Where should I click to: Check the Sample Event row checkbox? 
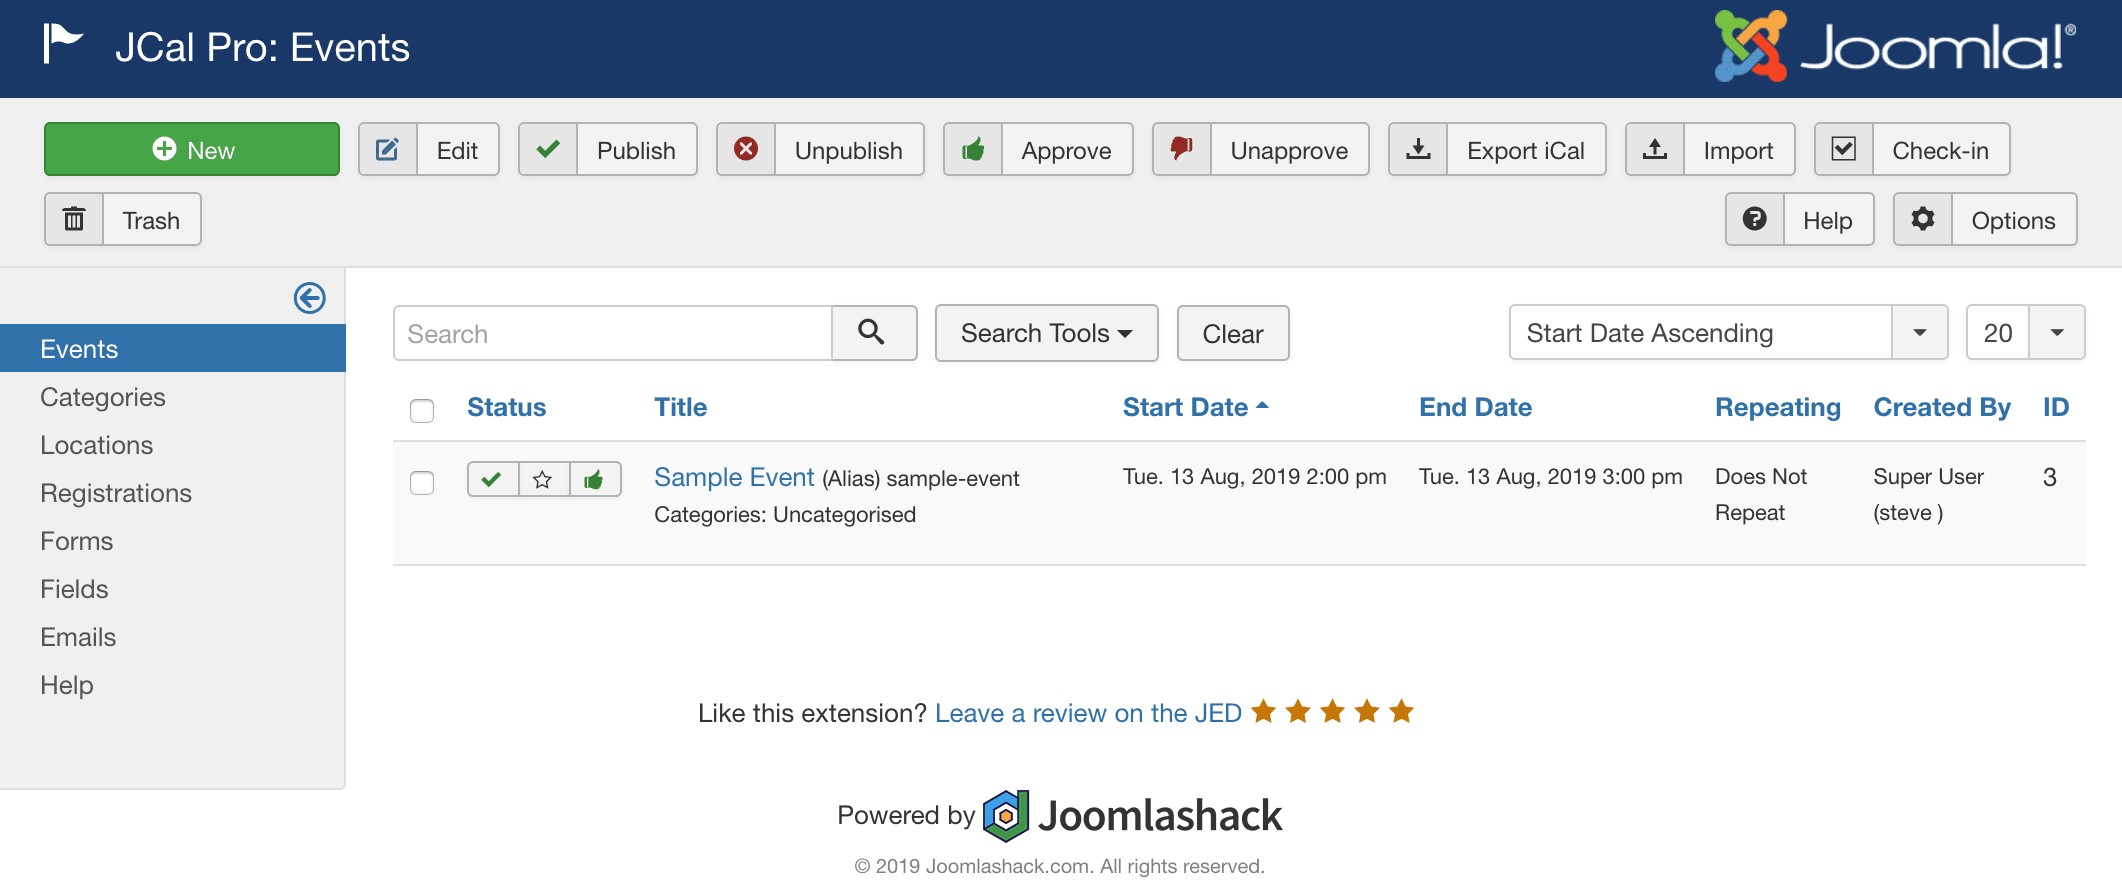(x=422, y=482)
